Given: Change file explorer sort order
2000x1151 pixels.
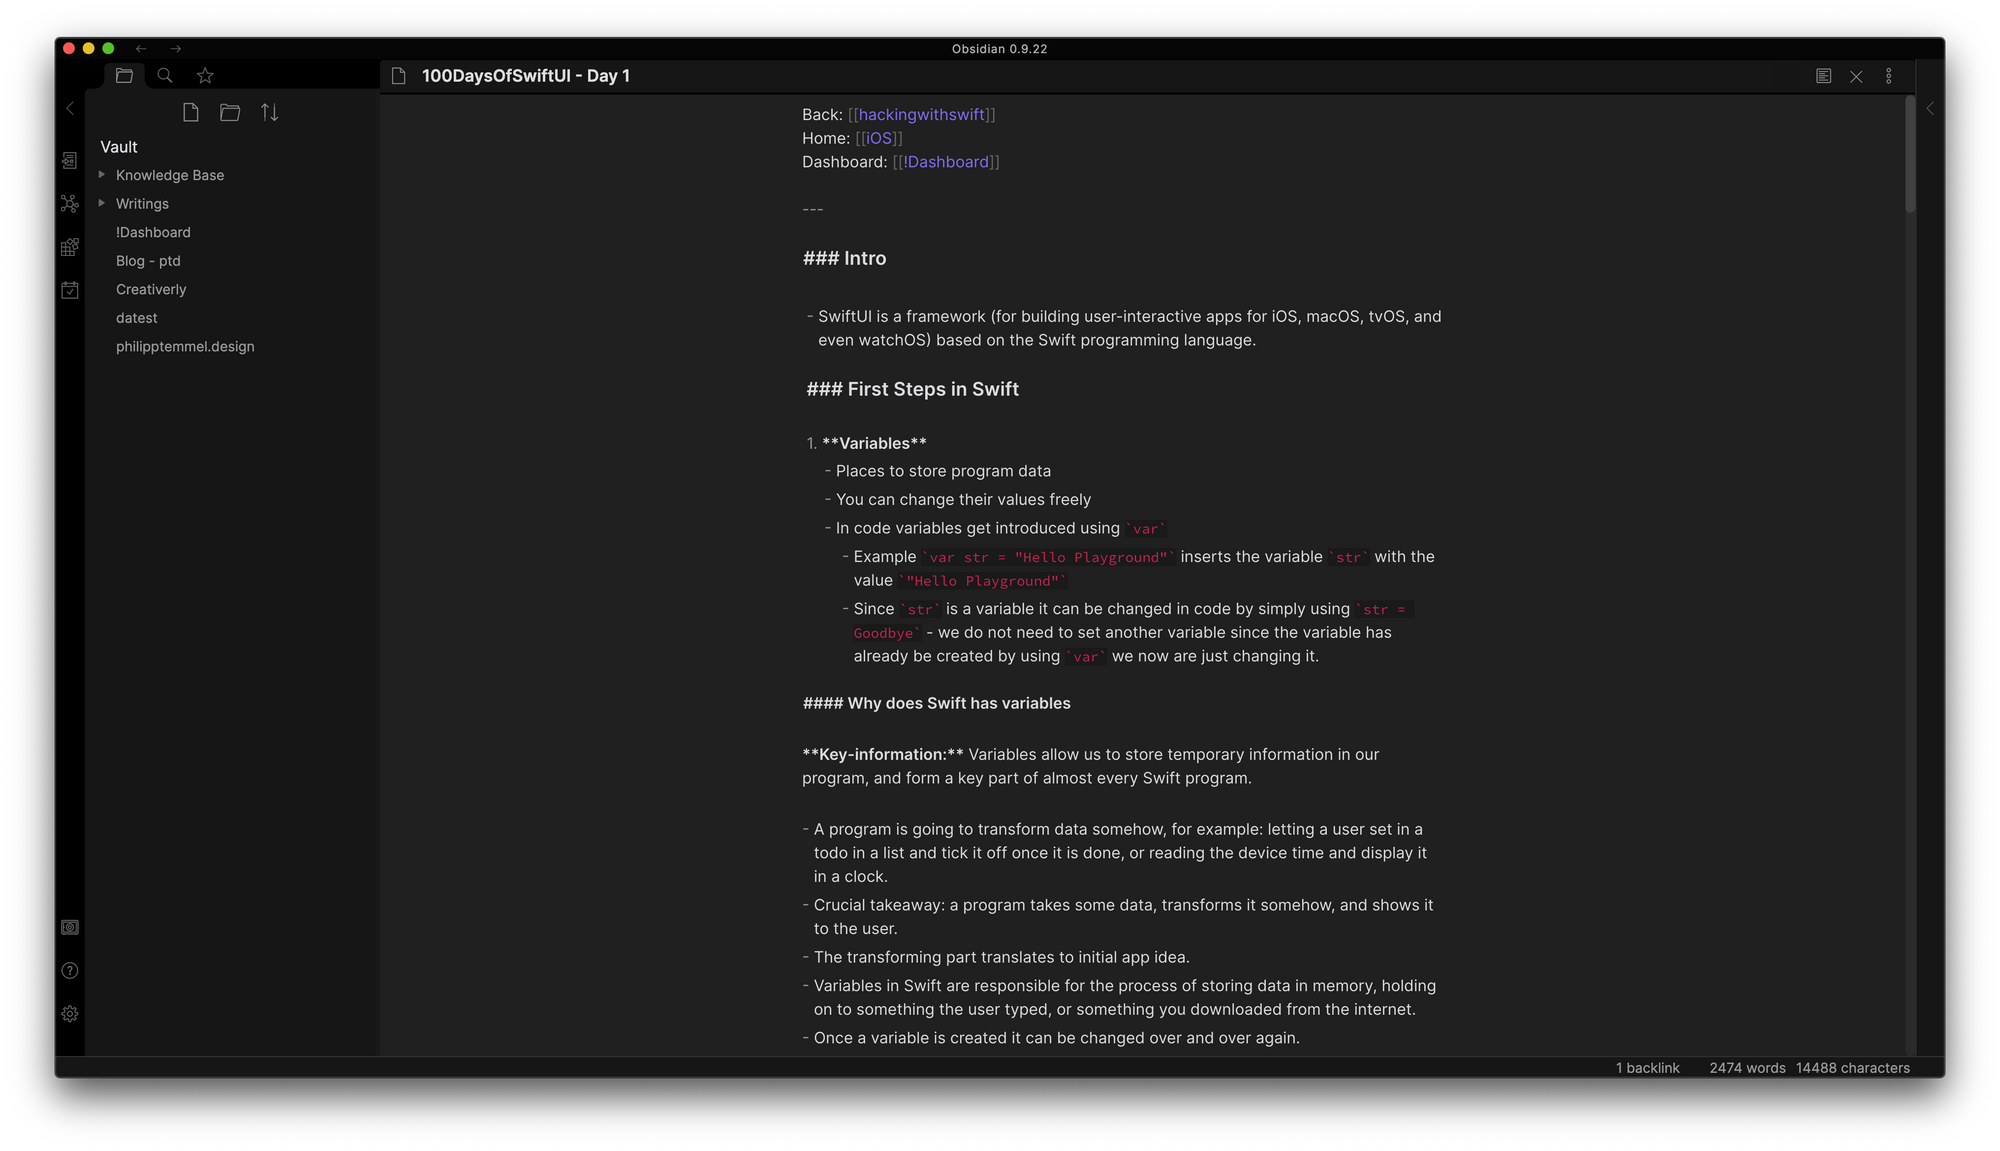Looking at the screenshot, I should (268, 112).
